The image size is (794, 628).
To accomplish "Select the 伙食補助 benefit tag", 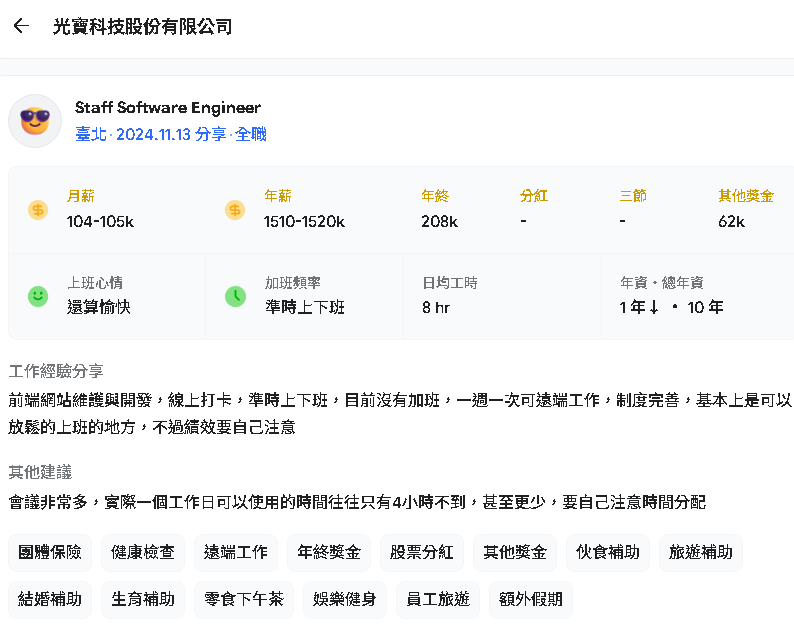I will (x=608, y=552).
